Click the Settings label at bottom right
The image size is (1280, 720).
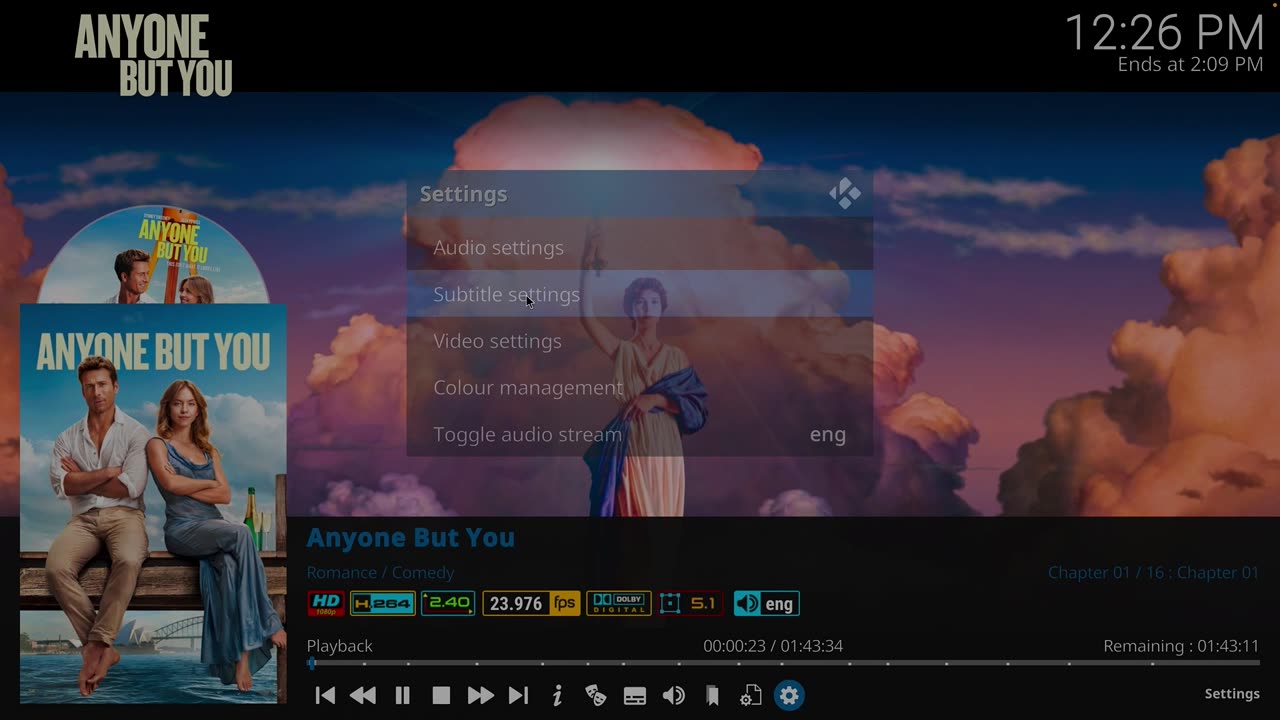coord(1232,694)
